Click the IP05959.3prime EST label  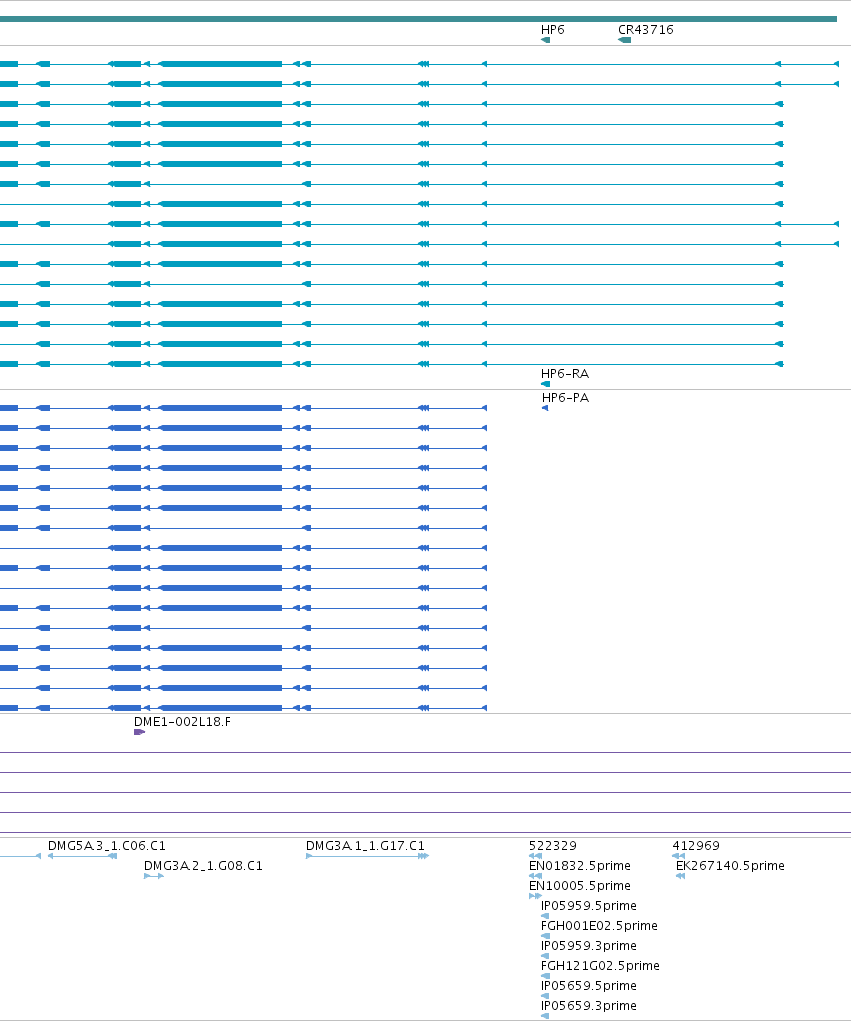tap(589, 945)
